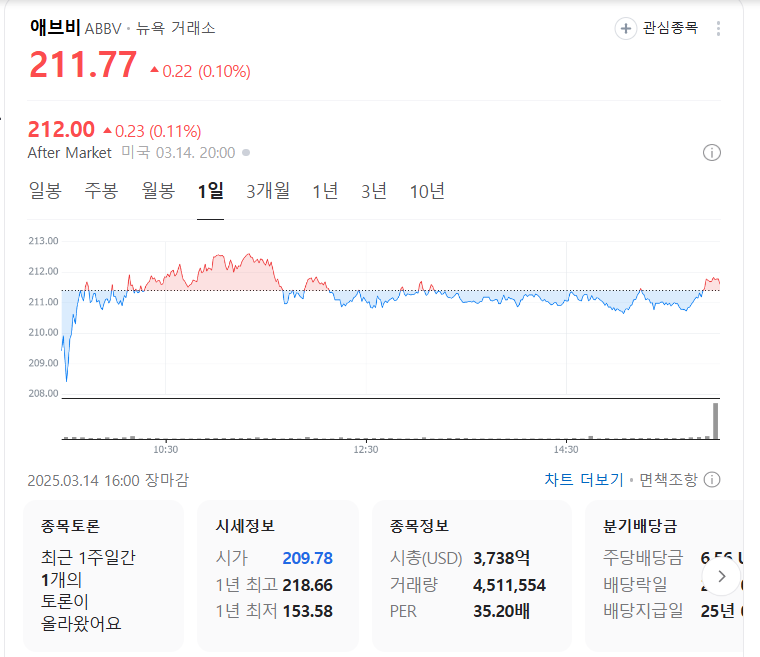This screenshot has height=657, width=760.
Task: Open the 면책조항 info circle icon
Action: point(712,480)
